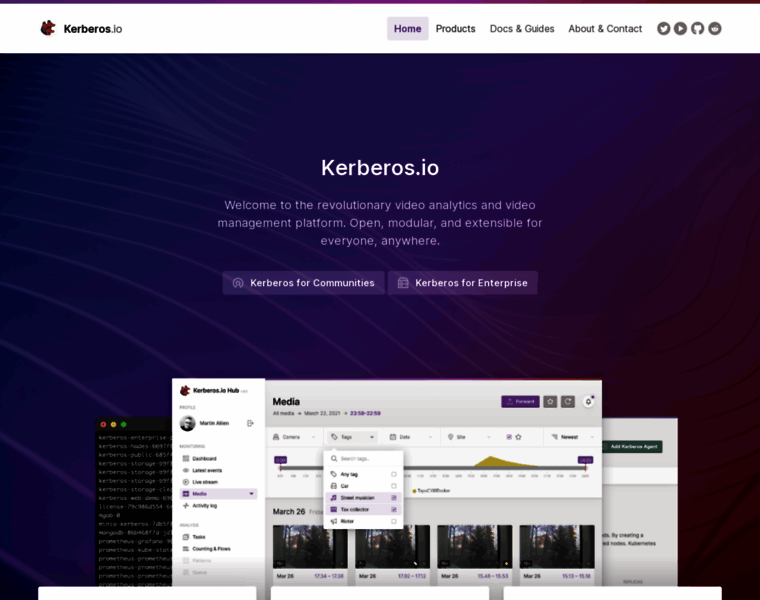Open the Twitter social icon

664,29
